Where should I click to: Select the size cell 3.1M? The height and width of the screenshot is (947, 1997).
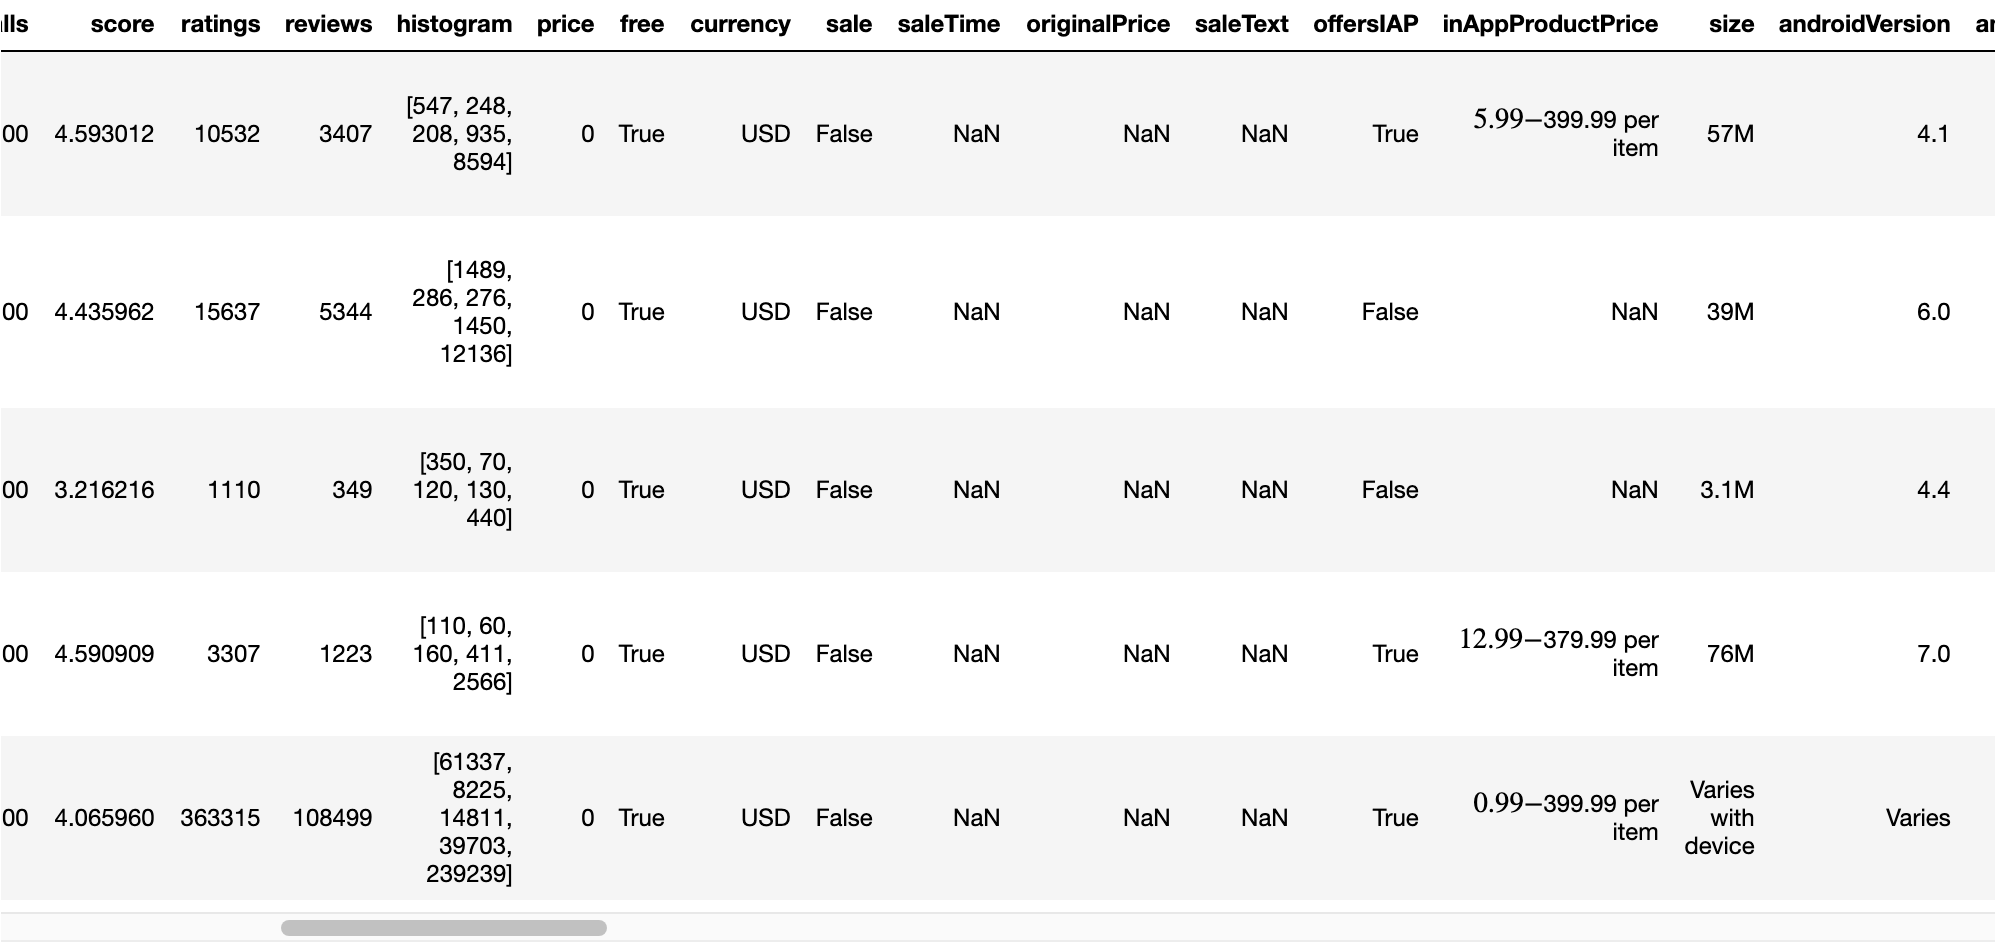tap(1726, 490)
